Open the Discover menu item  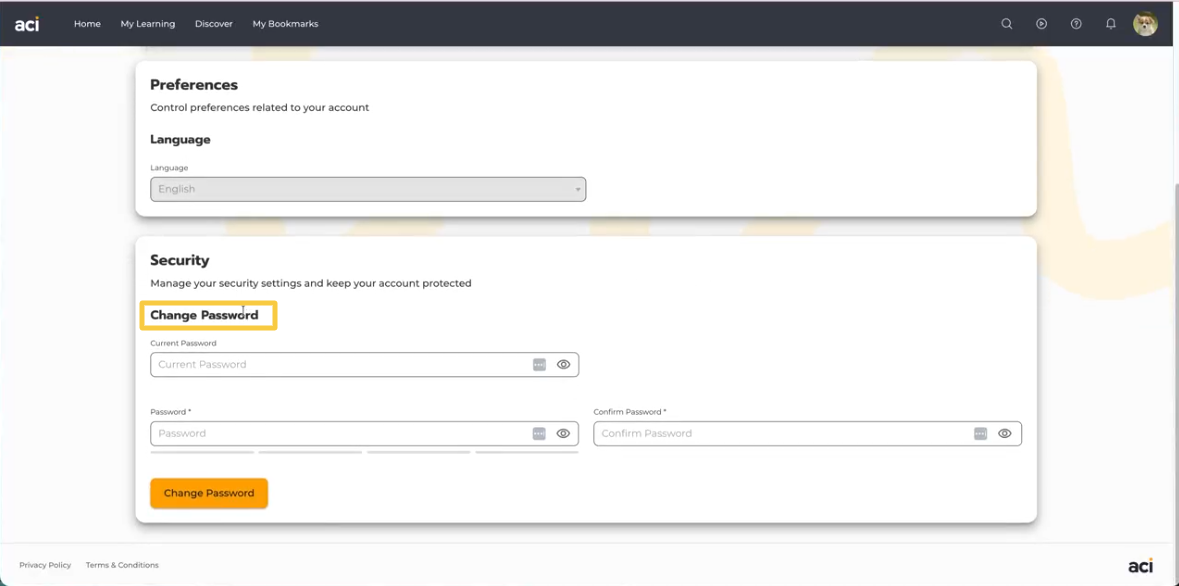[x=214, y=24]
